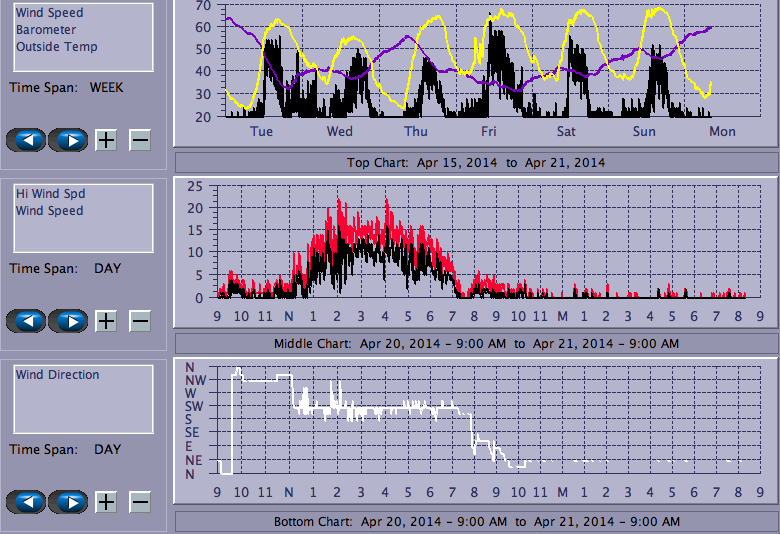780x534 pixels.
Task: Advance the middle chart with the forward arrow
Action: (68, 321)
